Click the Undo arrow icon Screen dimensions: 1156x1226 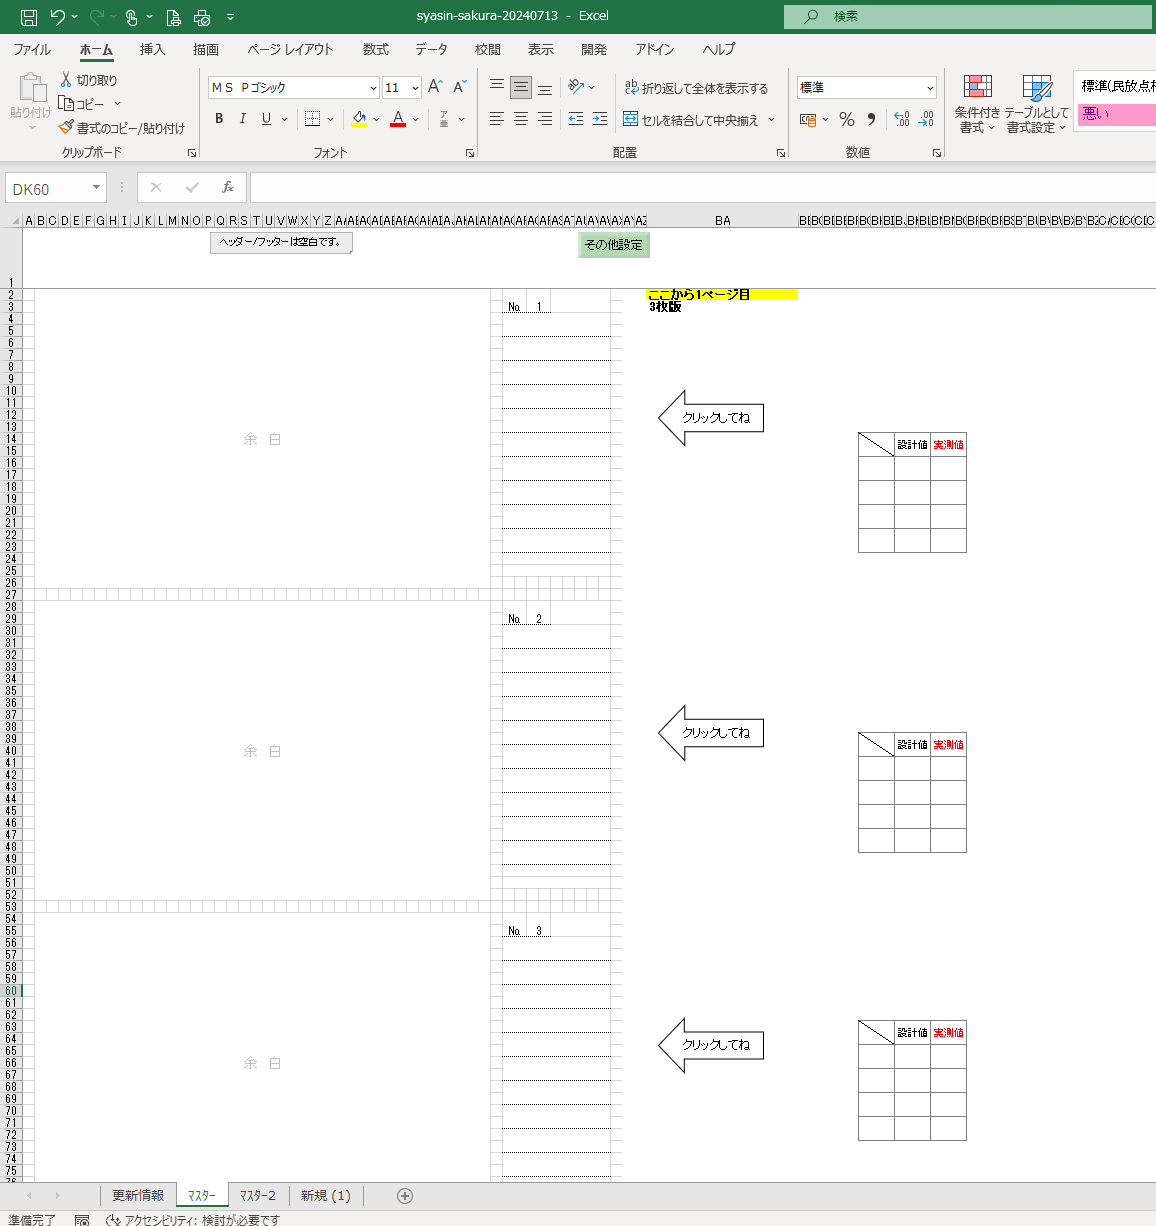pos(57,17)
